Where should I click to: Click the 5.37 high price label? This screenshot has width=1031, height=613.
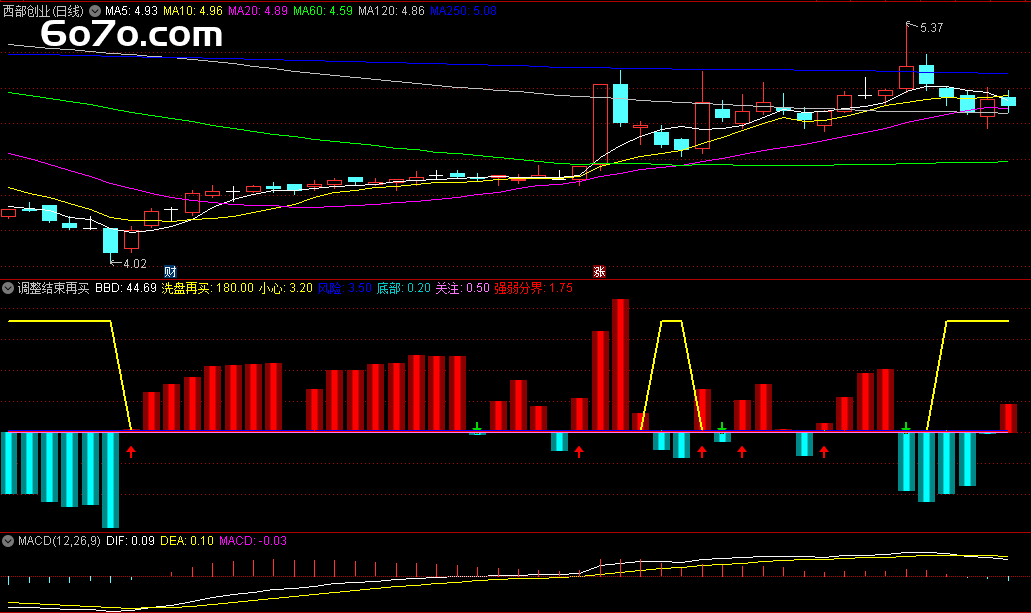click(x=931, y=28)
